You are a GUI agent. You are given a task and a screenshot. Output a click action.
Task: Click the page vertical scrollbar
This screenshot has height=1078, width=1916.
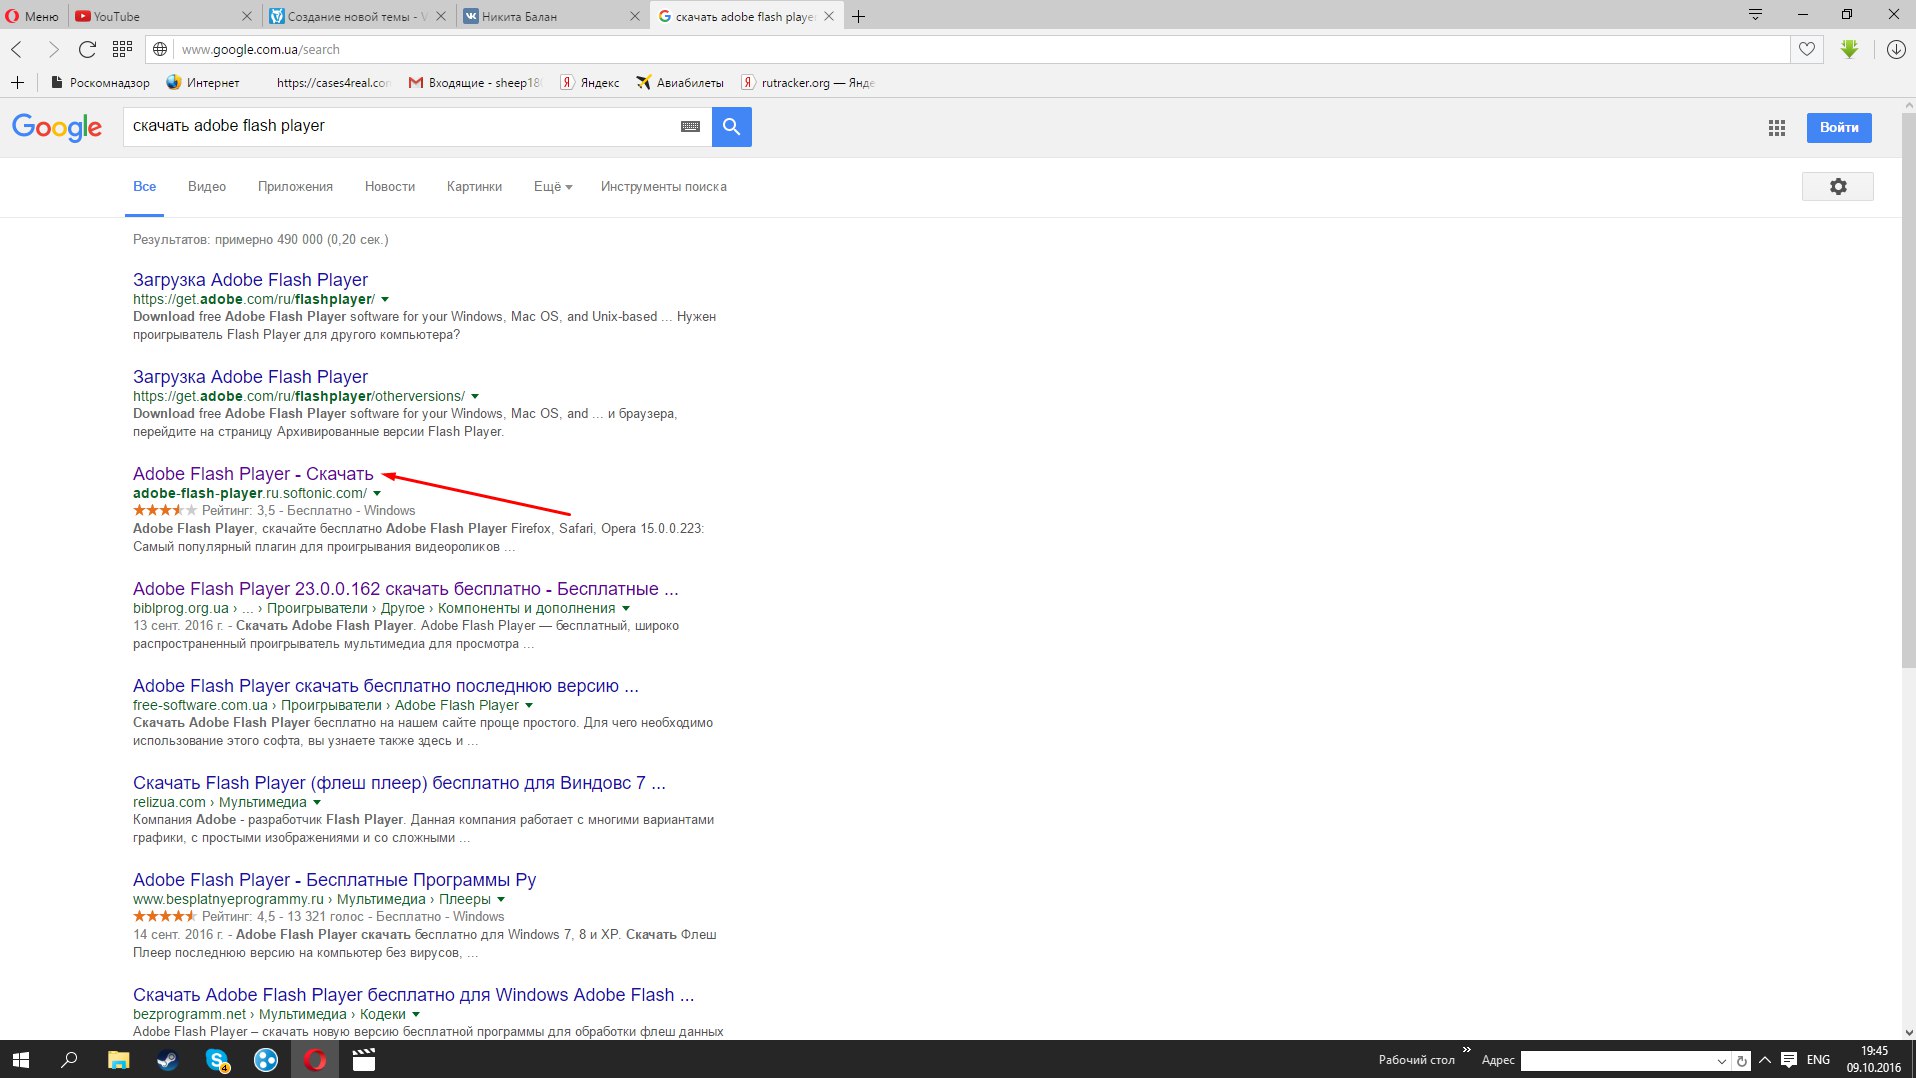click(1908, 391)
